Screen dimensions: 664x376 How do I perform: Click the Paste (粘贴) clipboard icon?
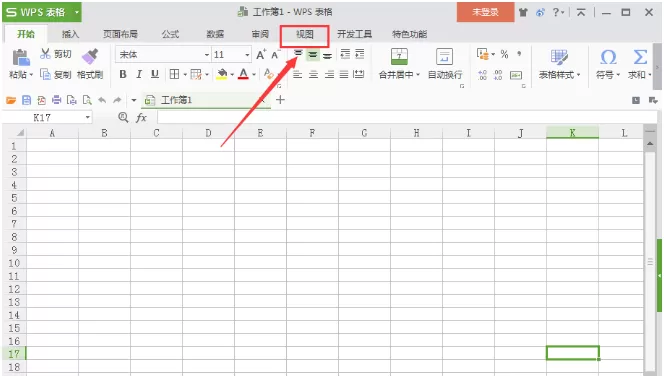pyautogui.click(x=20, y=57)
